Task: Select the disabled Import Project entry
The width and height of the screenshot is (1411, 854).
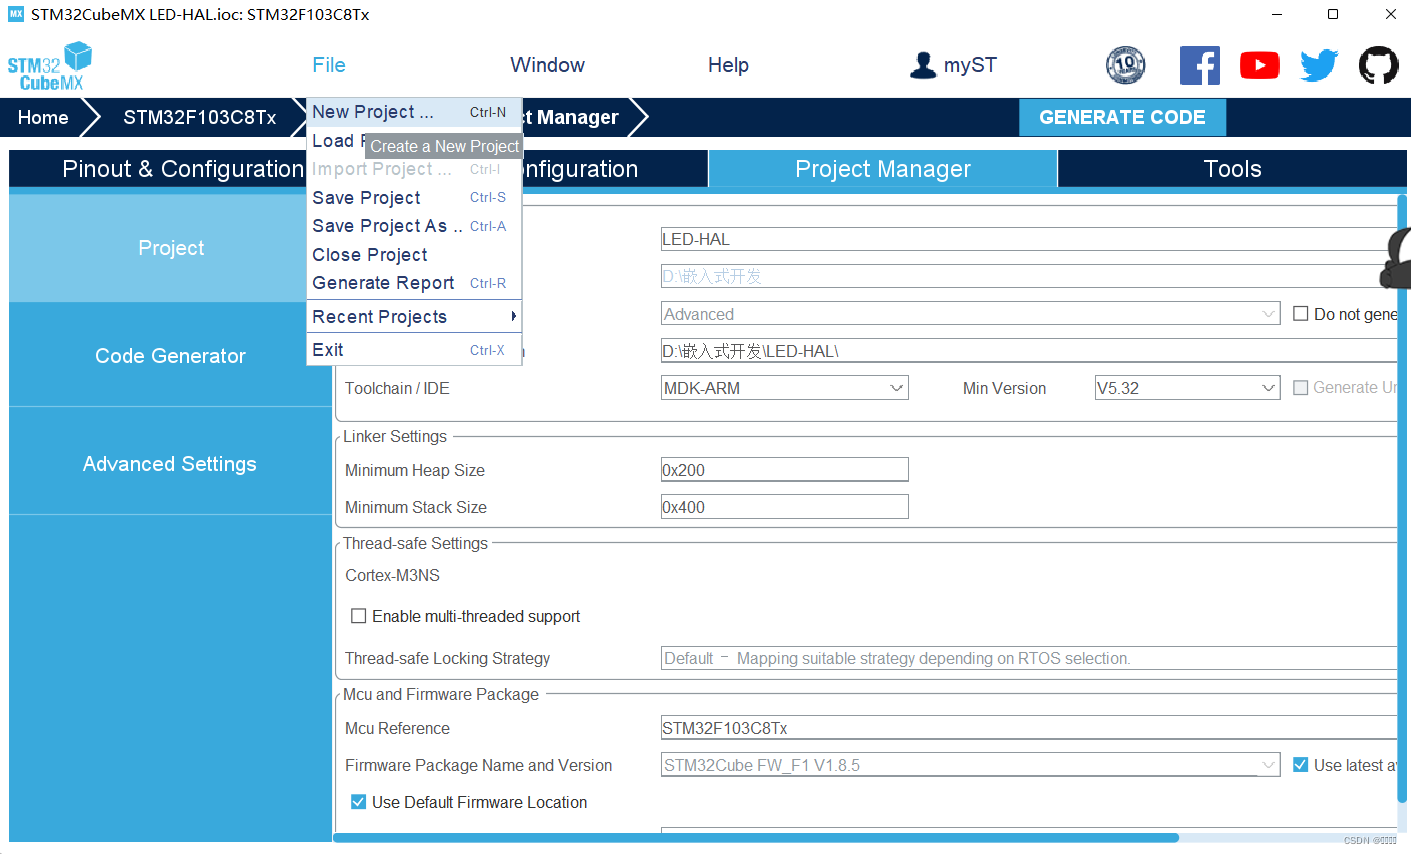Action: (414, 169)
